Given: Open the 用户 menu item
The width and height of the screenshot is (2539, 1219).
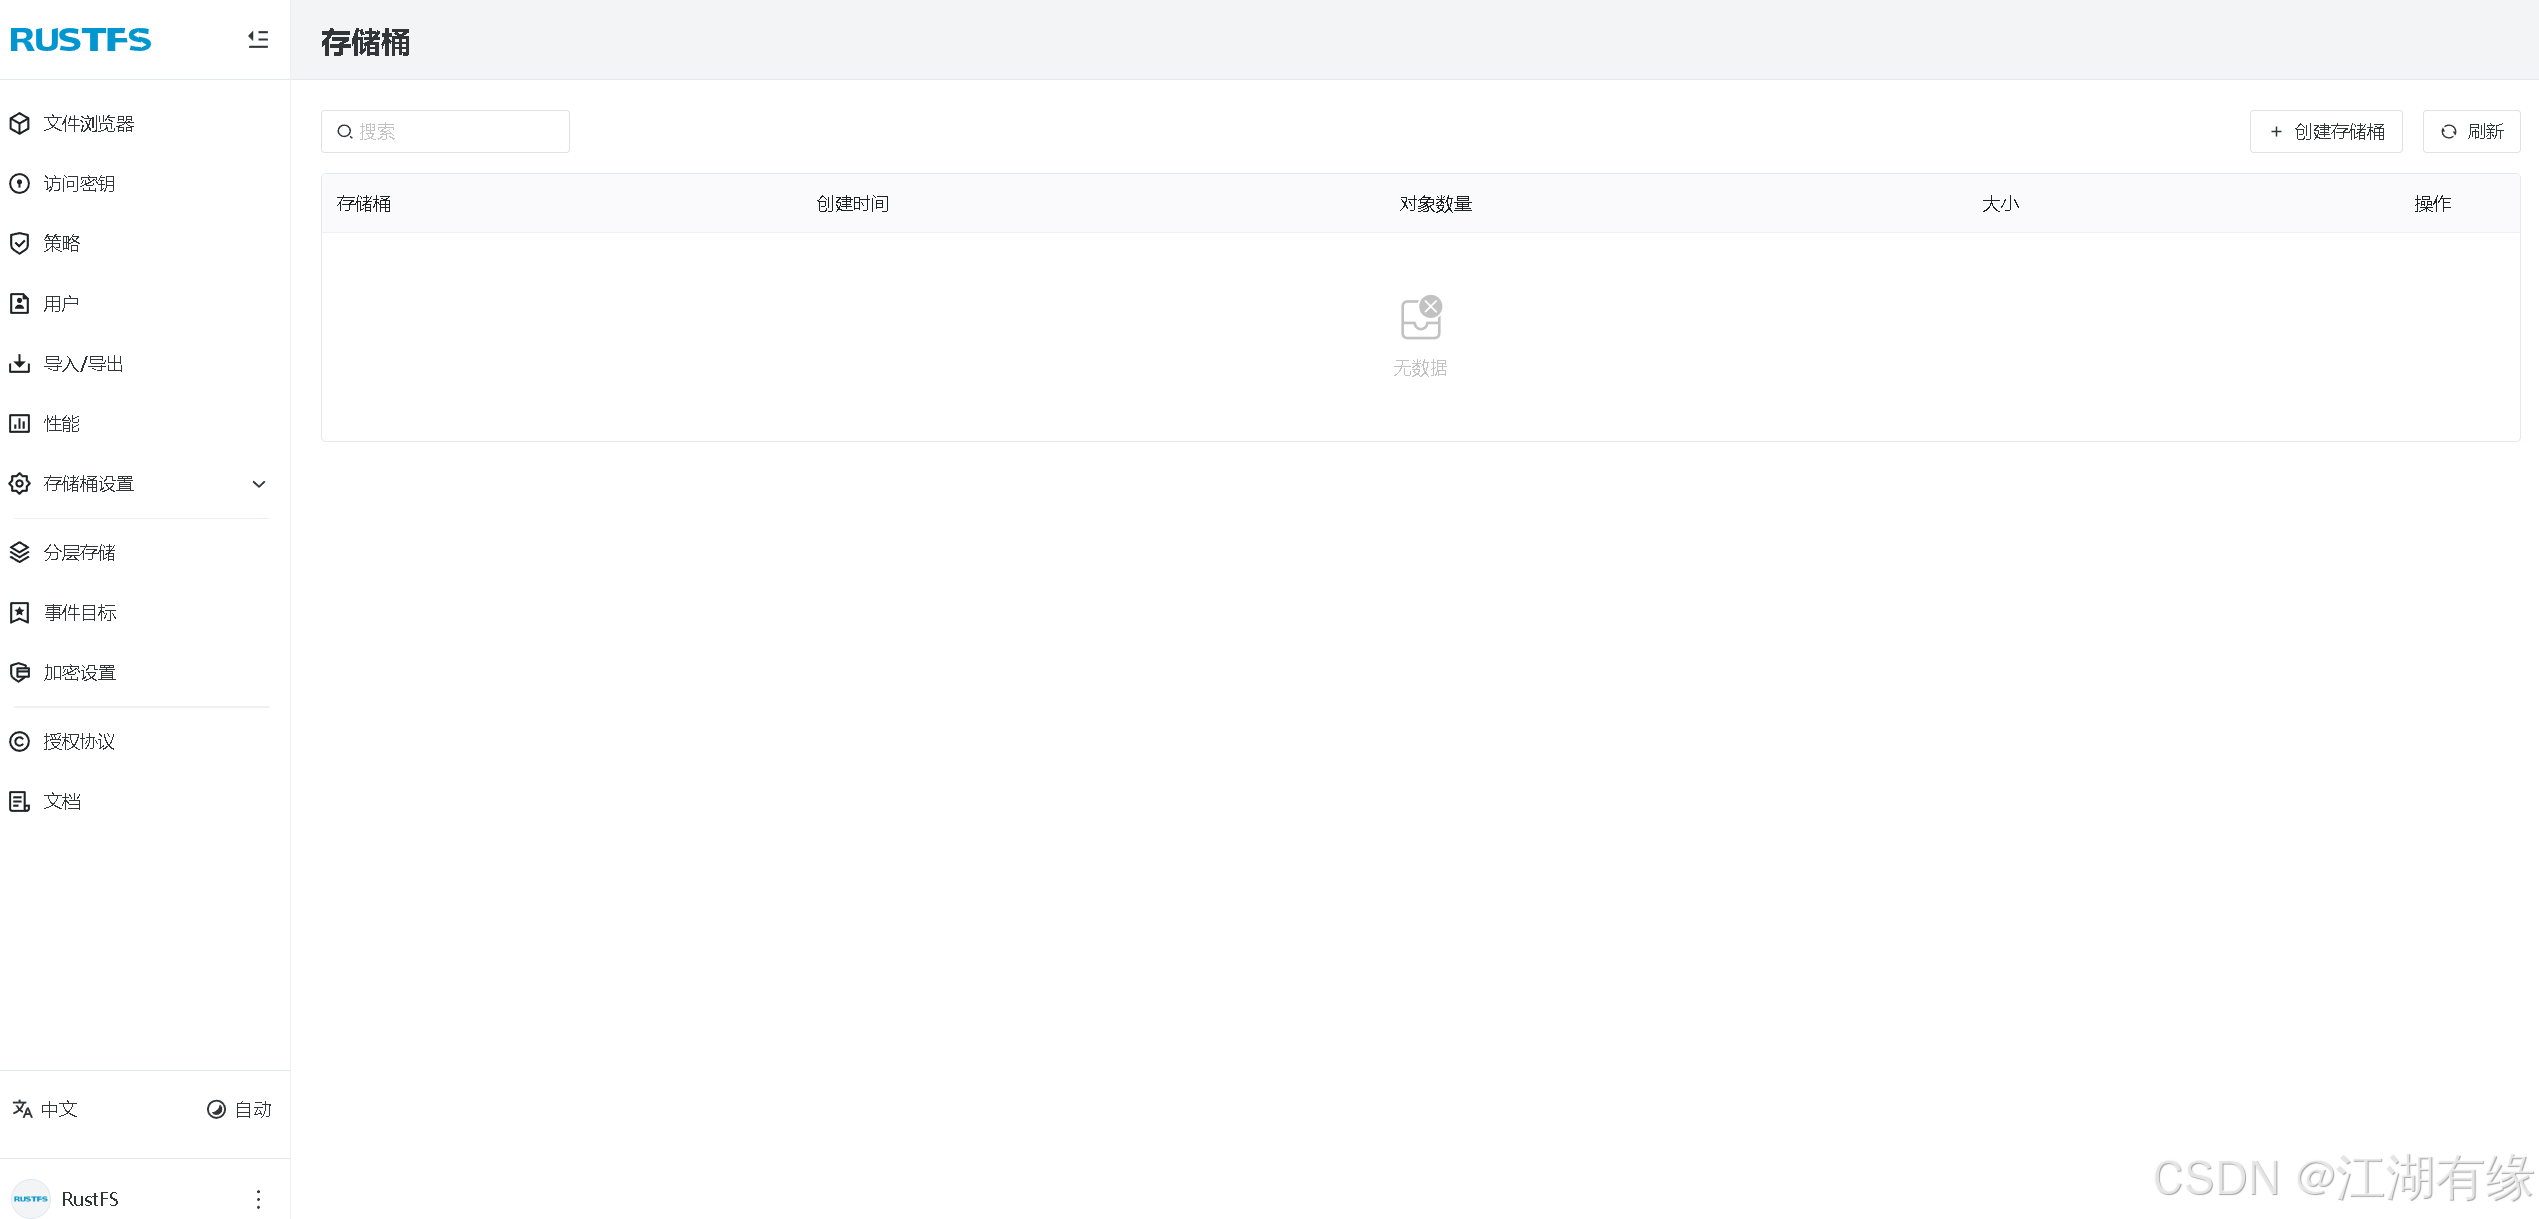Looking at the screenshot, I should [61, 303].
